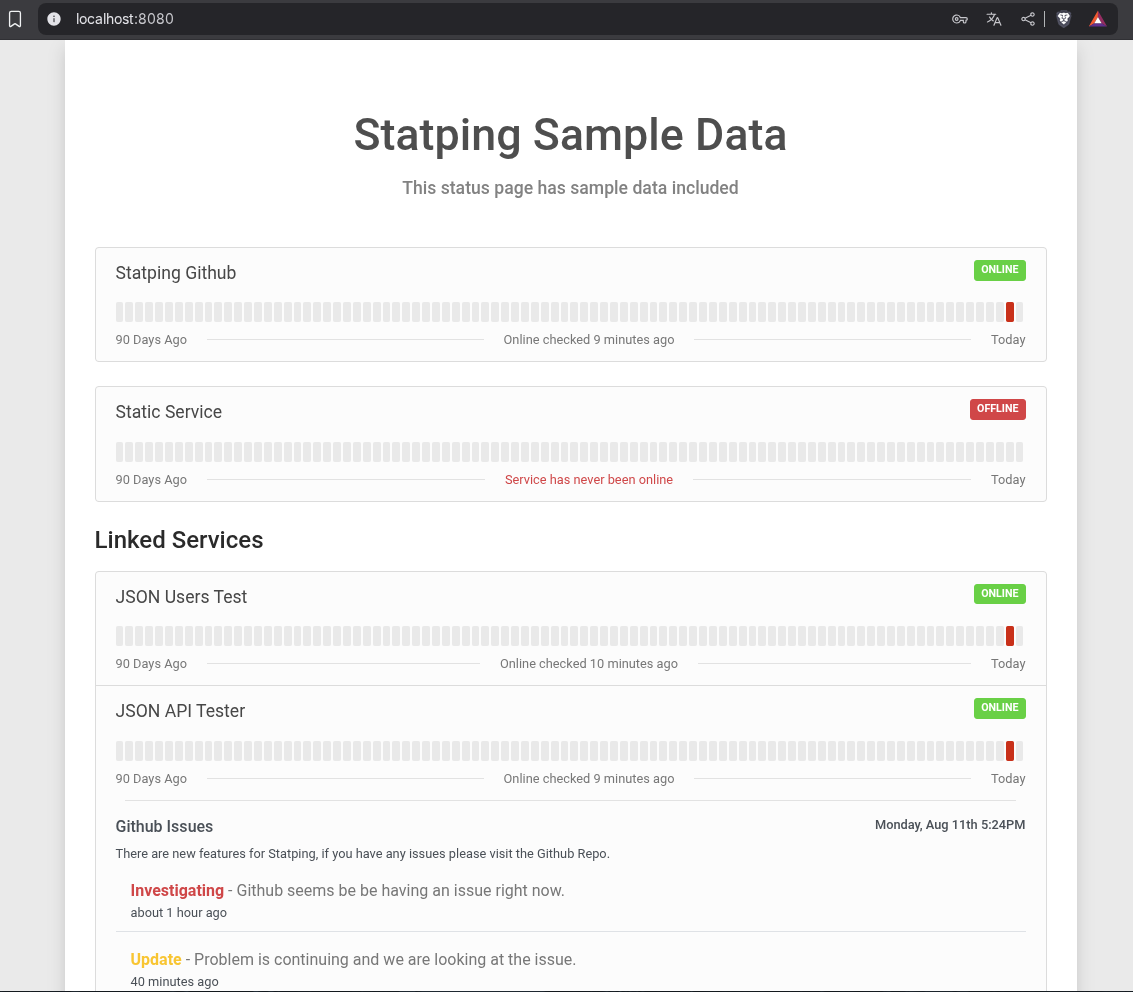The image size is (1133, 992).
Task: Open the Static Service title link
Action: click(x=169, y=412)
